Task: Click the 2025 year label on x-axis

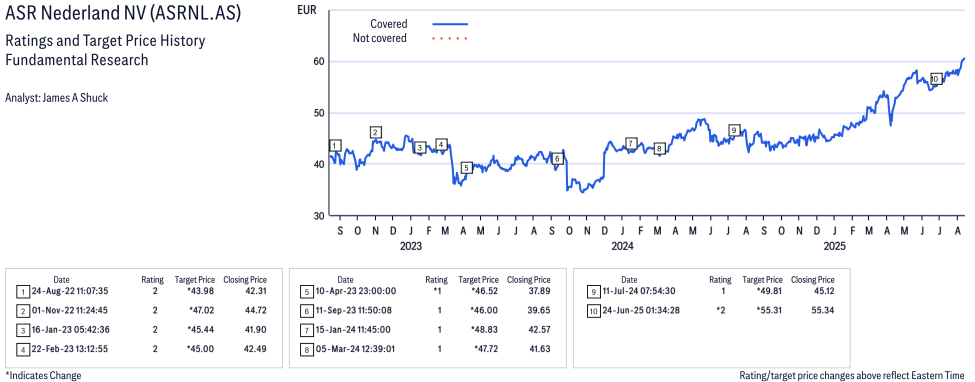Action: [834, 246]
